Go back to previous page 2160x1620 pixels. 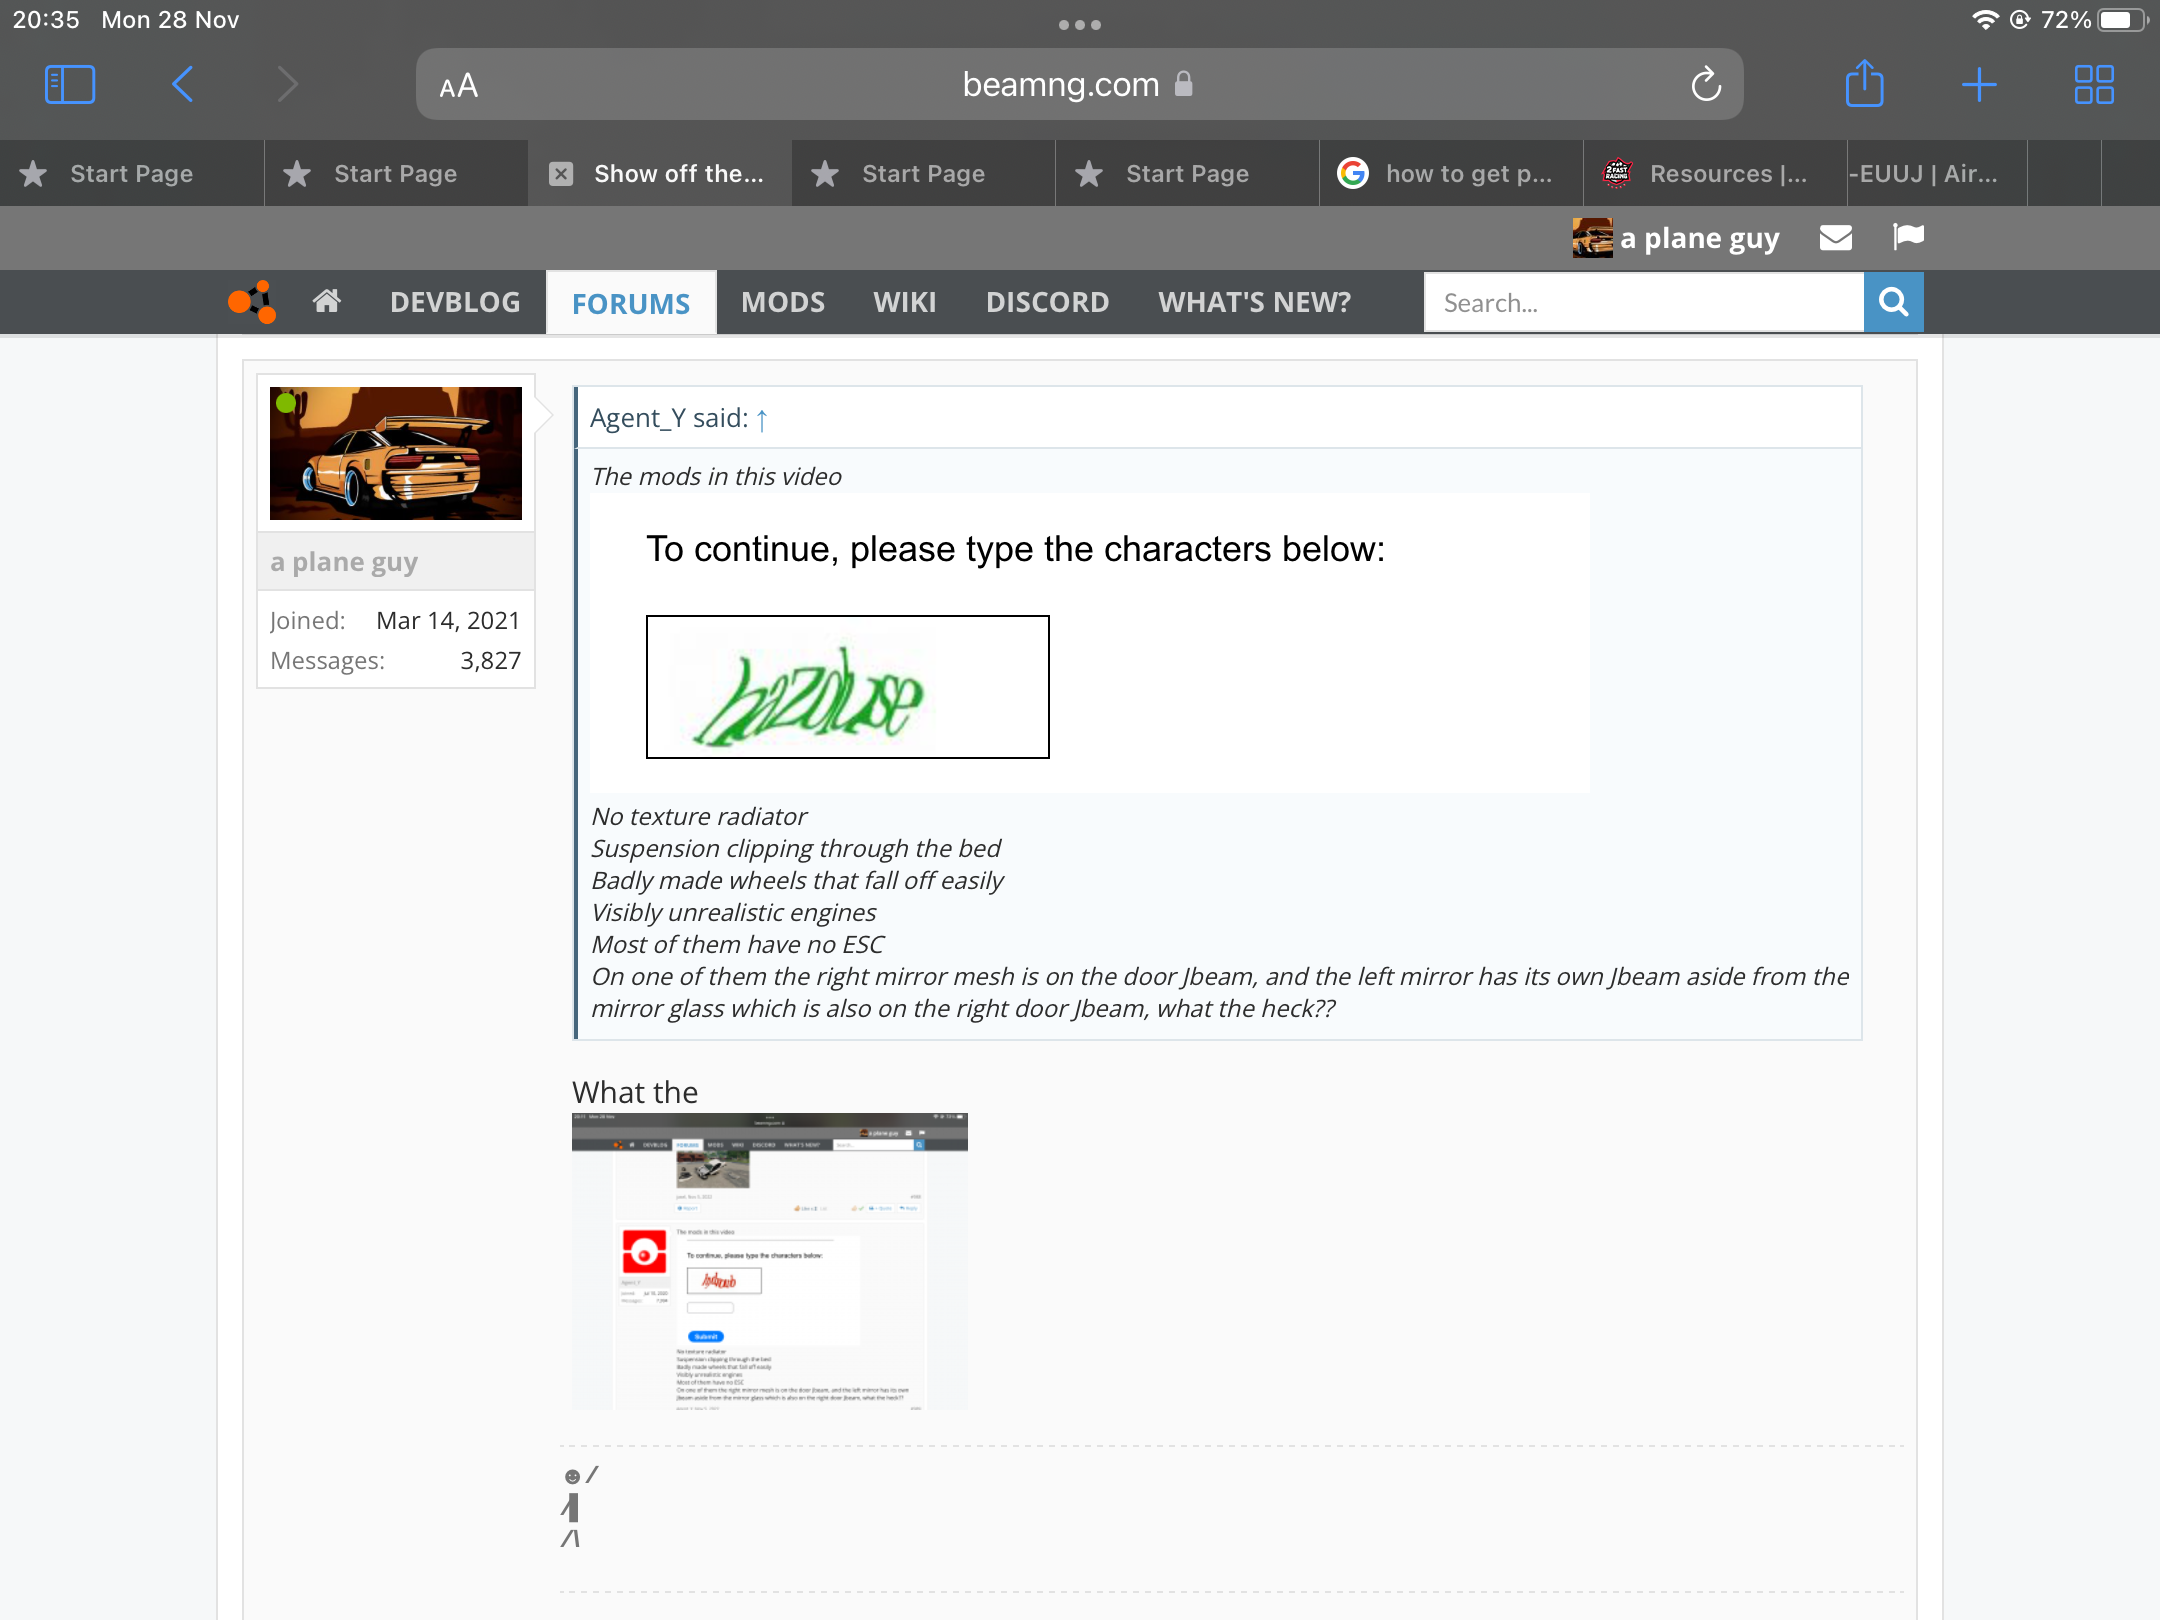tap(182, 85)
